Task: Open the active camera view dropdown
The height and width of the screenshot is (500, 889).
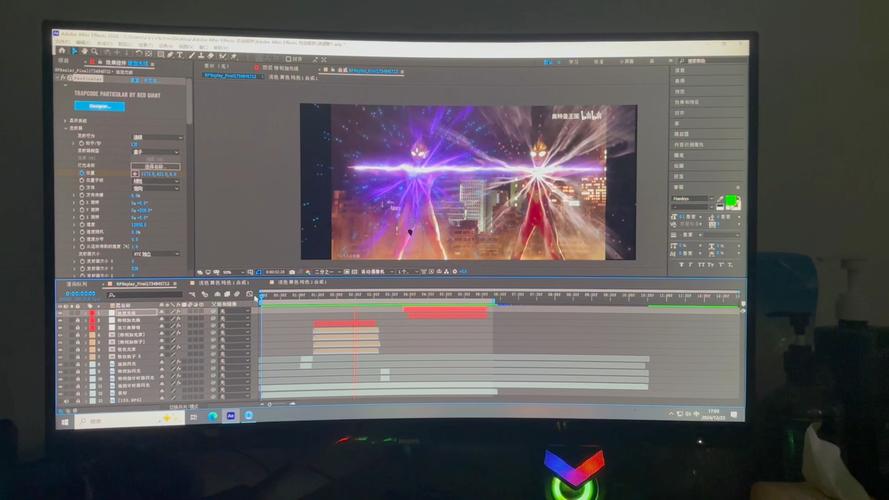Action: 376,272
